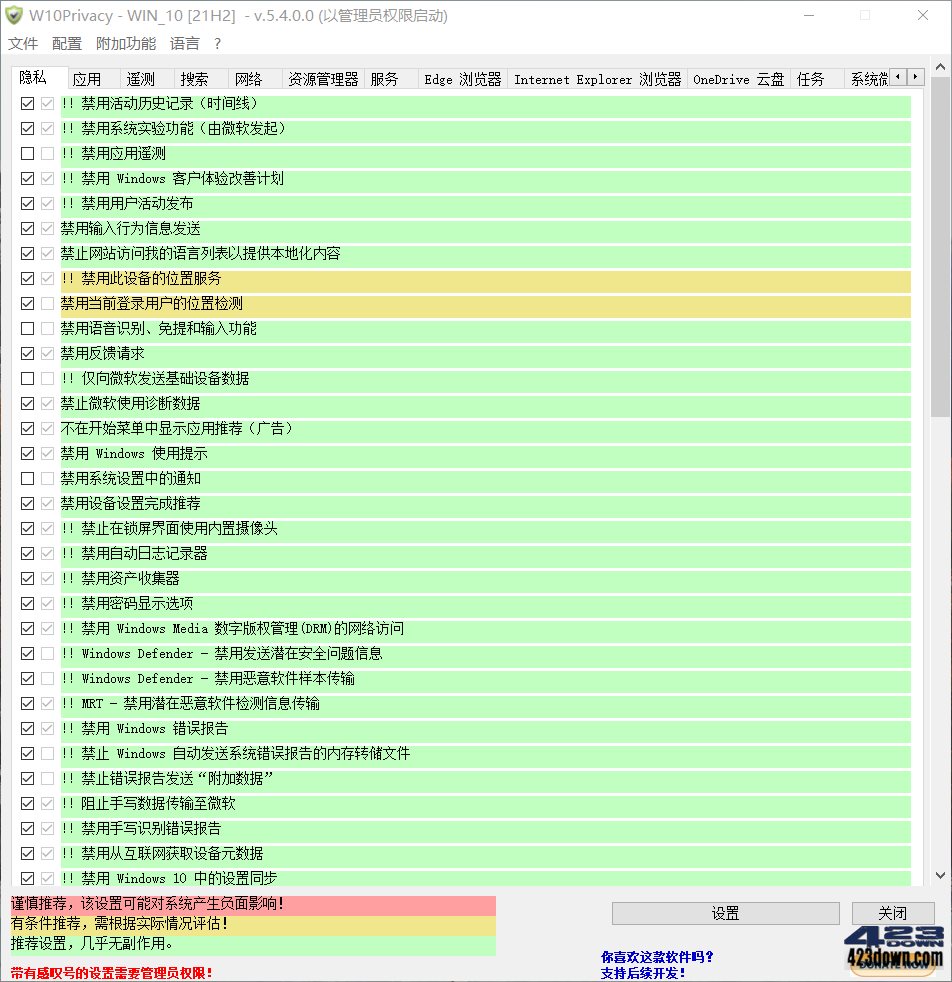952x982 pixels.
Task: Uncheck 禁用系统实验功能（由微软发起）
Action: coord(27,128)
